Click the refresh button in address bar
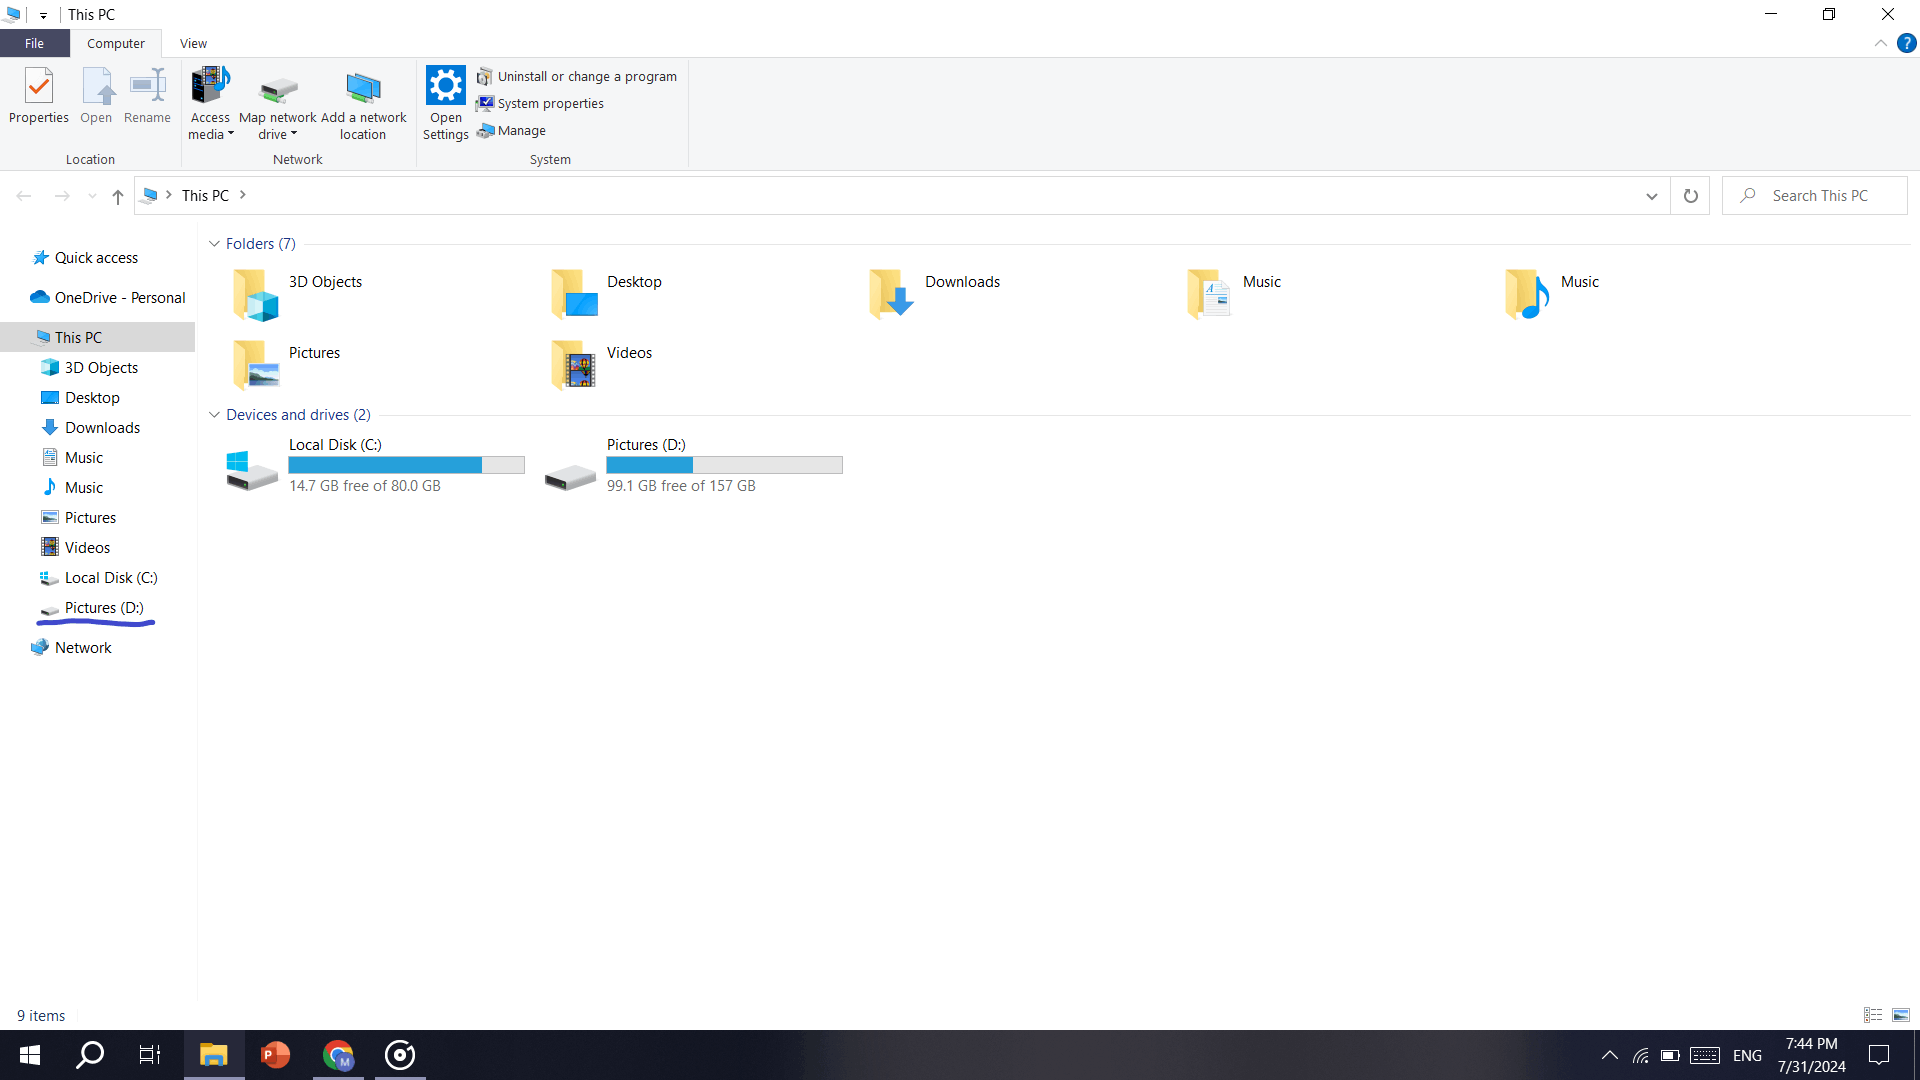Image resolution: width=1920 pixels, height=1080 pixels. coord(1690,196)
